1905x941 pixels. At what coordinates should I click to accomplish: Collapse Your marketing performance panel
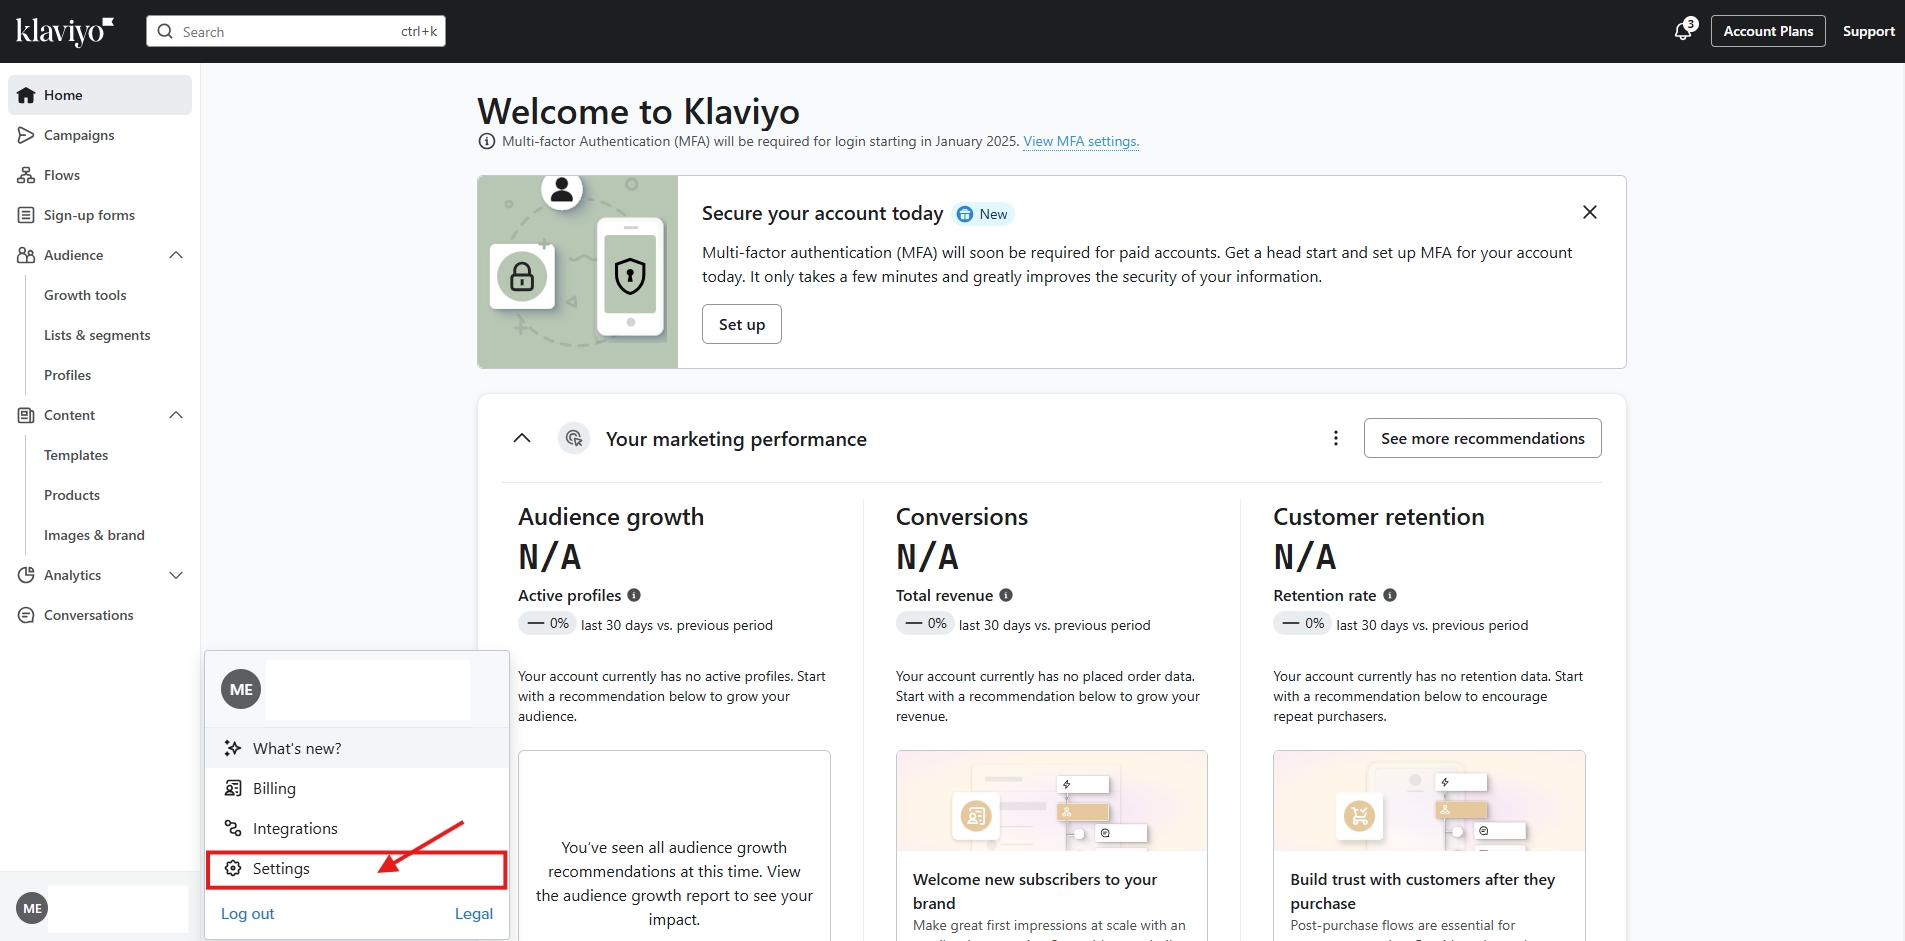click(522, 438)
